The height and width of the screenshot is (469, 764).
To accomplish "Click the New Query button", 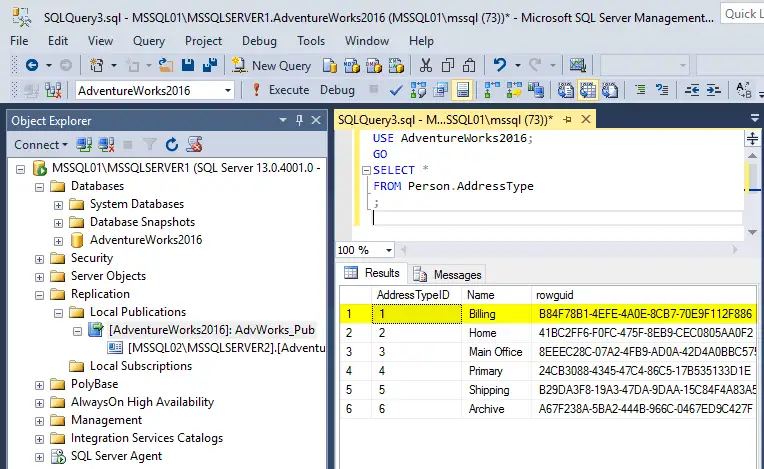I will point(271,65).
